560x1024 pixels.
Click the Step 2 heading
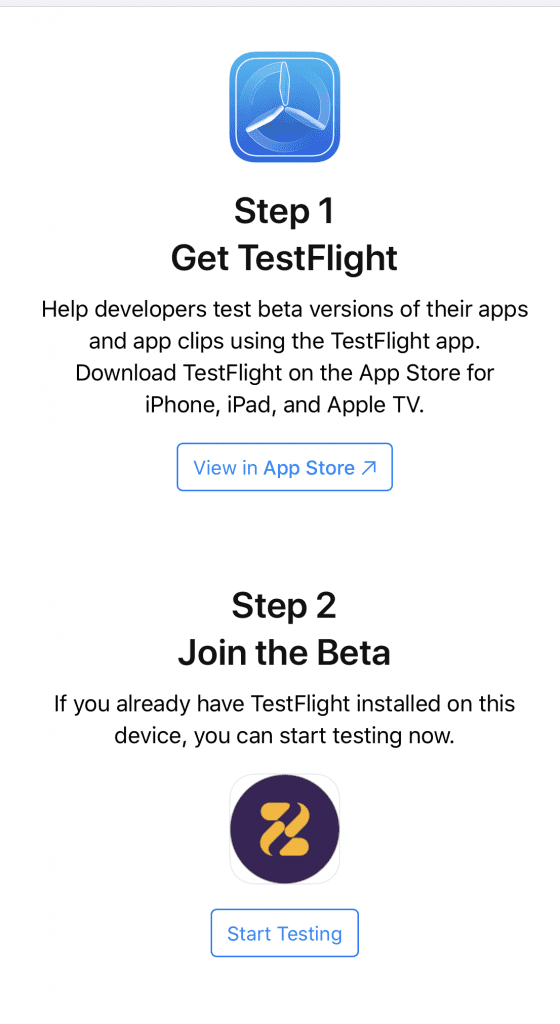point(284,606)
